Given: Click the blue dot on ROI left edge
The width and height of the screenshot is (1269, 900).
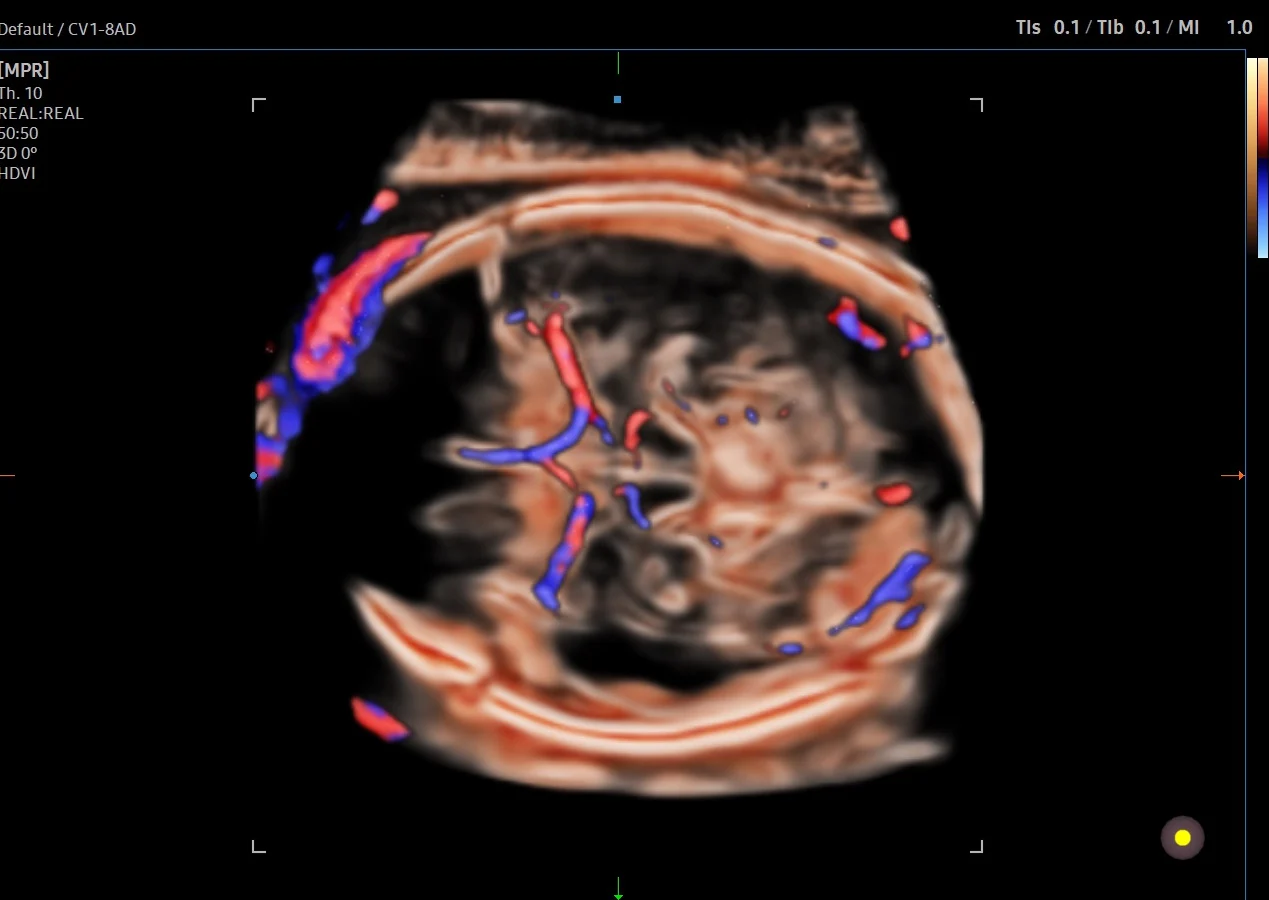Looking at the screenshot, I should pyautogui.click(x=254, y=476).
